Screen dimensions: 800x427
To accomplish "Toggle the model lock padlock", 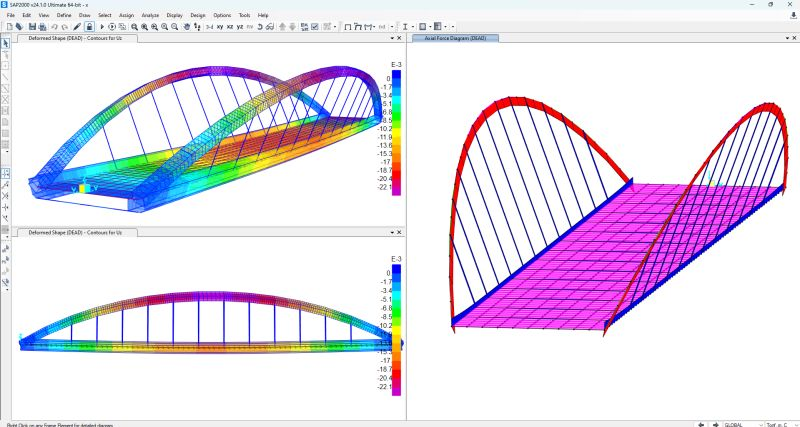I will coord(89,27).
